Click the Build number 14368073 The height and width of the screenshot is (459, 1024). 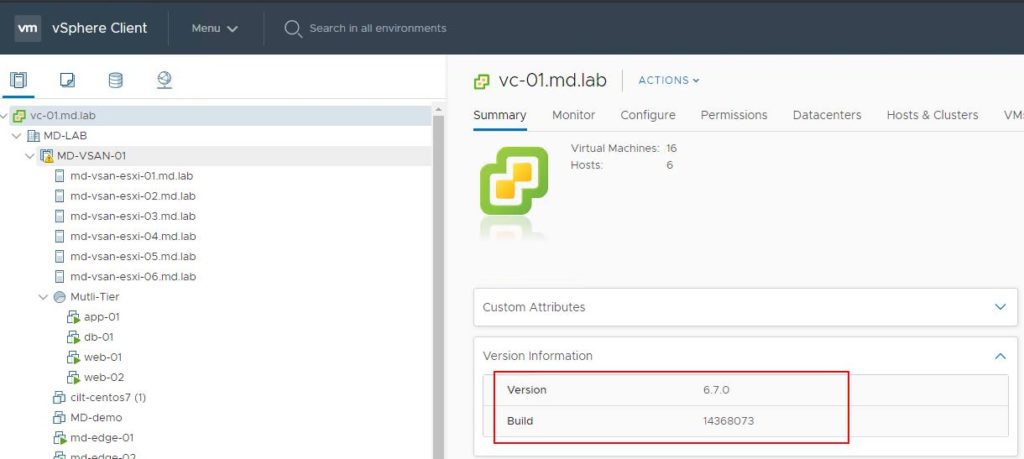click(x=728, y=421)
